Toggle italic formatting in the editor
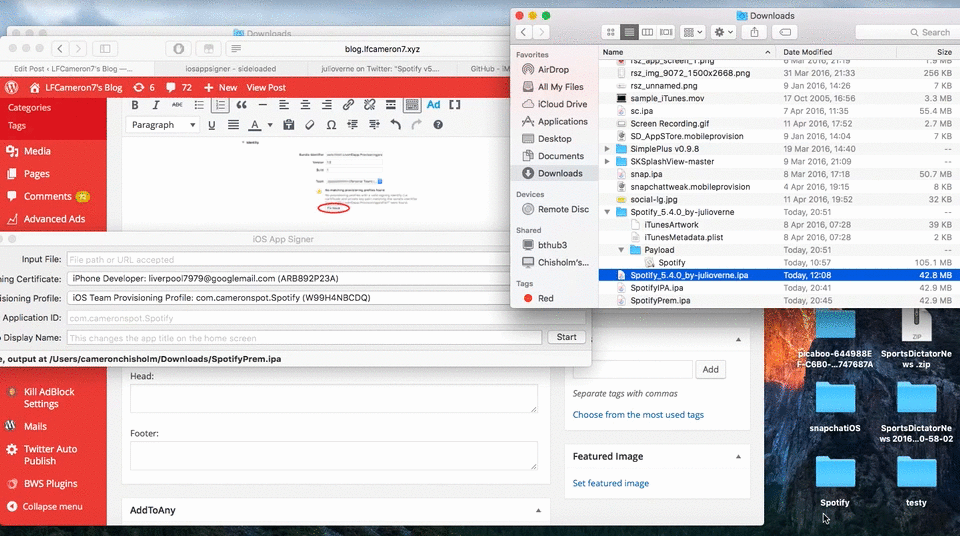960x536 pixels. (x=156, y=105)
